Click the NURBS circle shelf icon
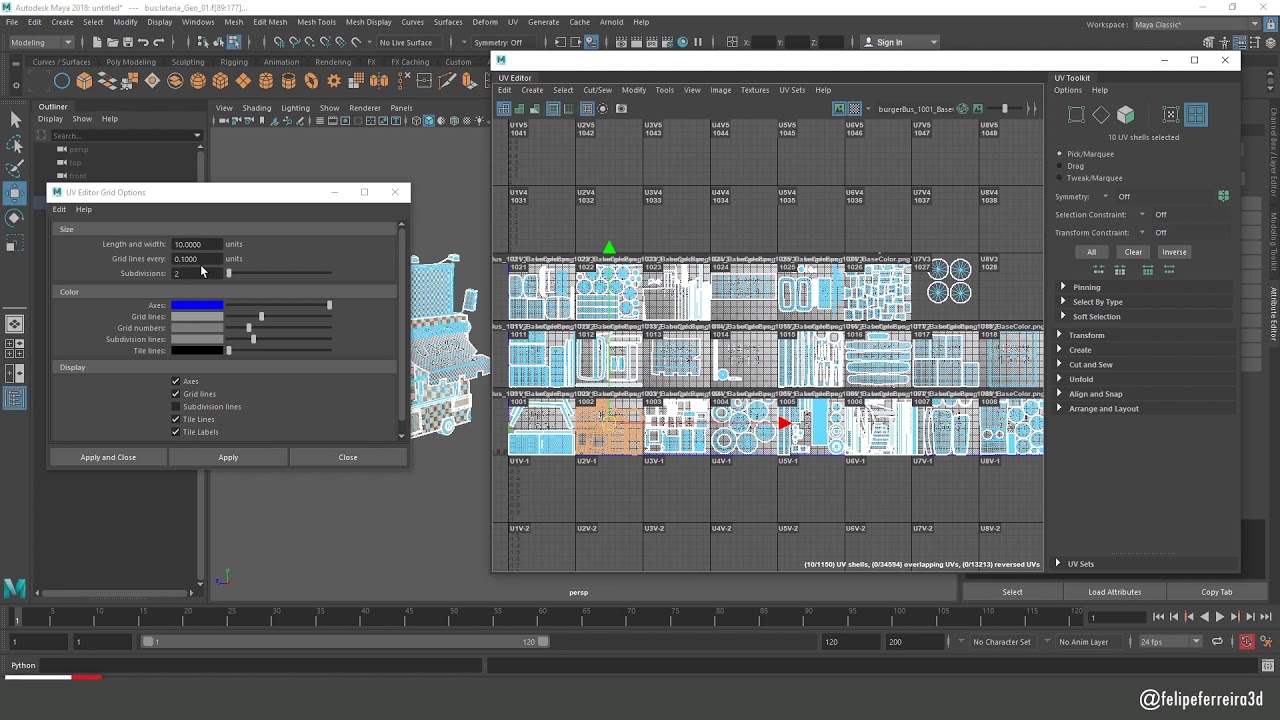1280x720 pixels. tap(61, 81)
